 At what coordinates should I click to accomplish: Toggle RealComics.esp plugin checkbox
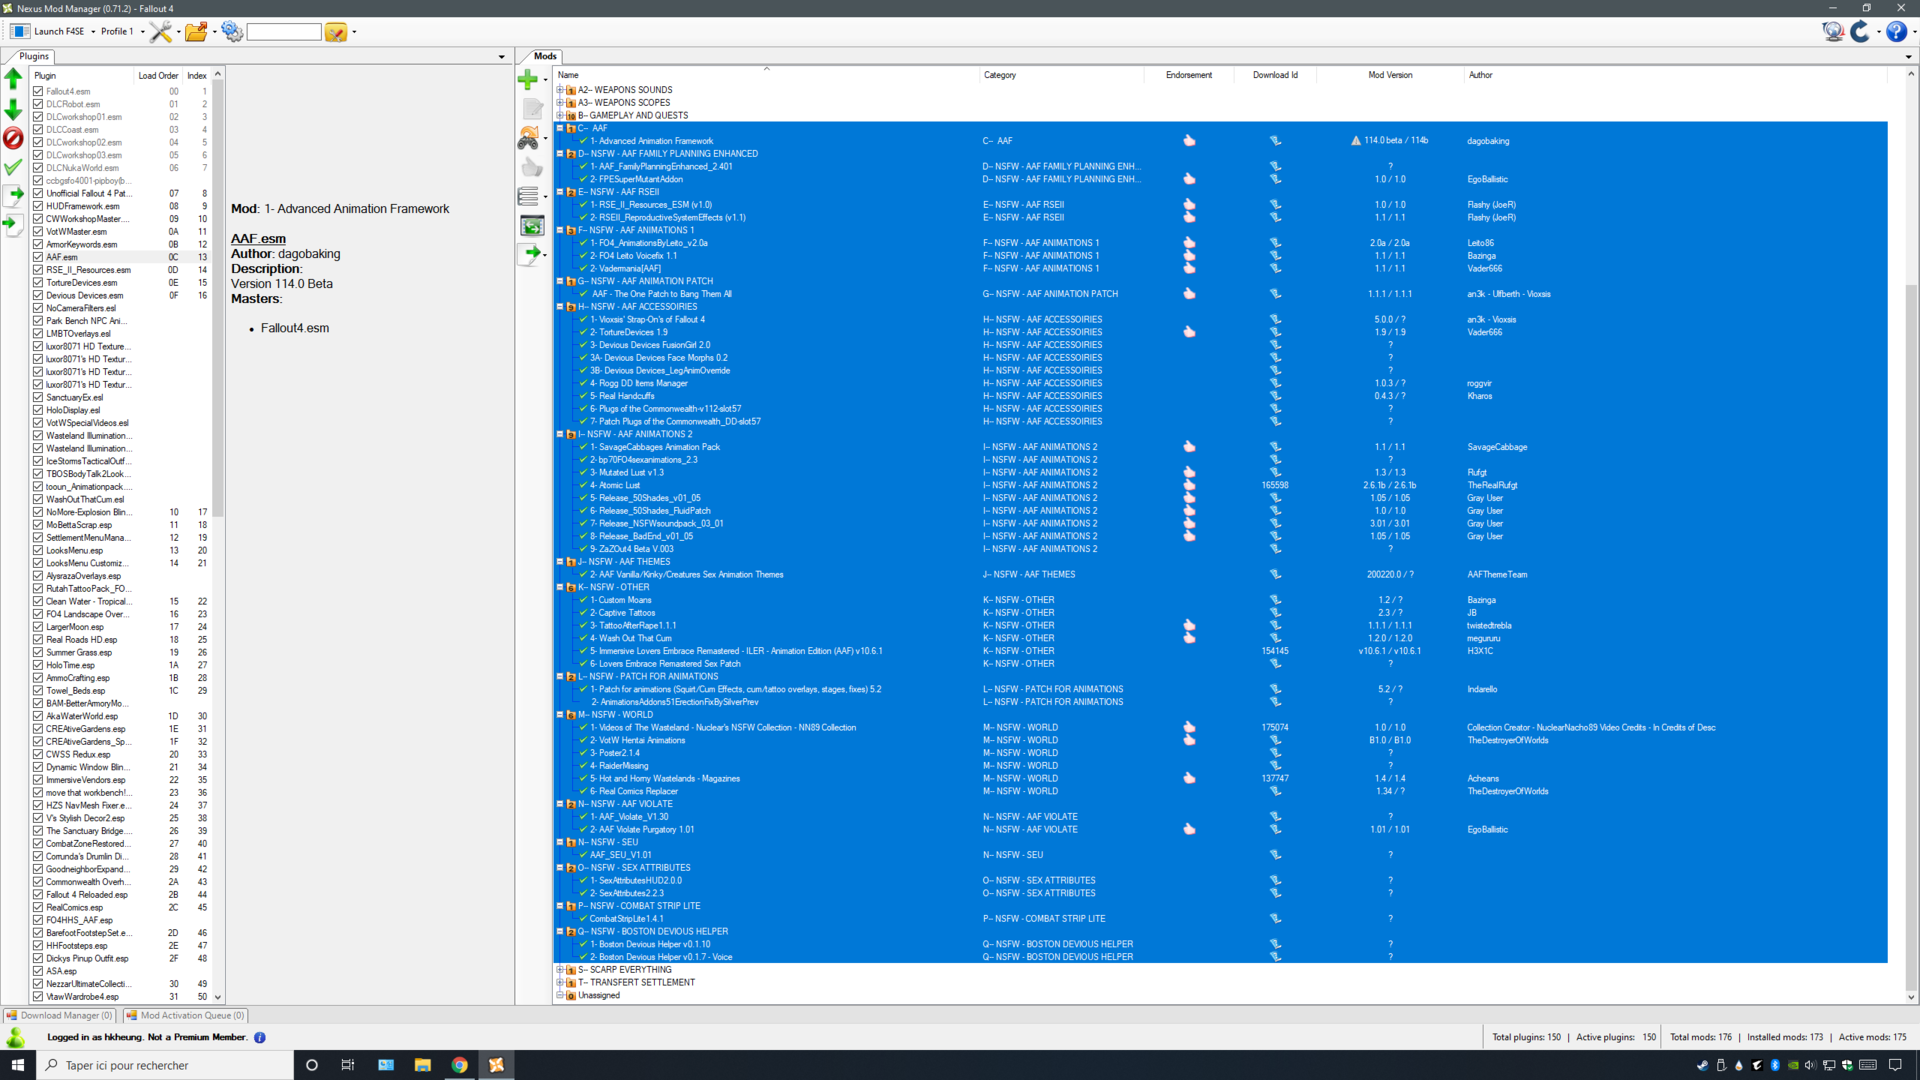38,908
